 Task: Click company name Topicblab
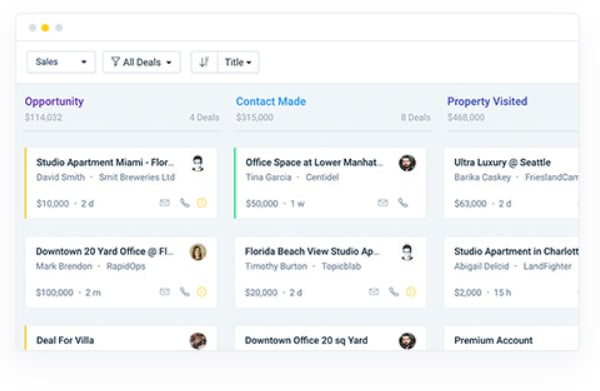coord(341,266)
